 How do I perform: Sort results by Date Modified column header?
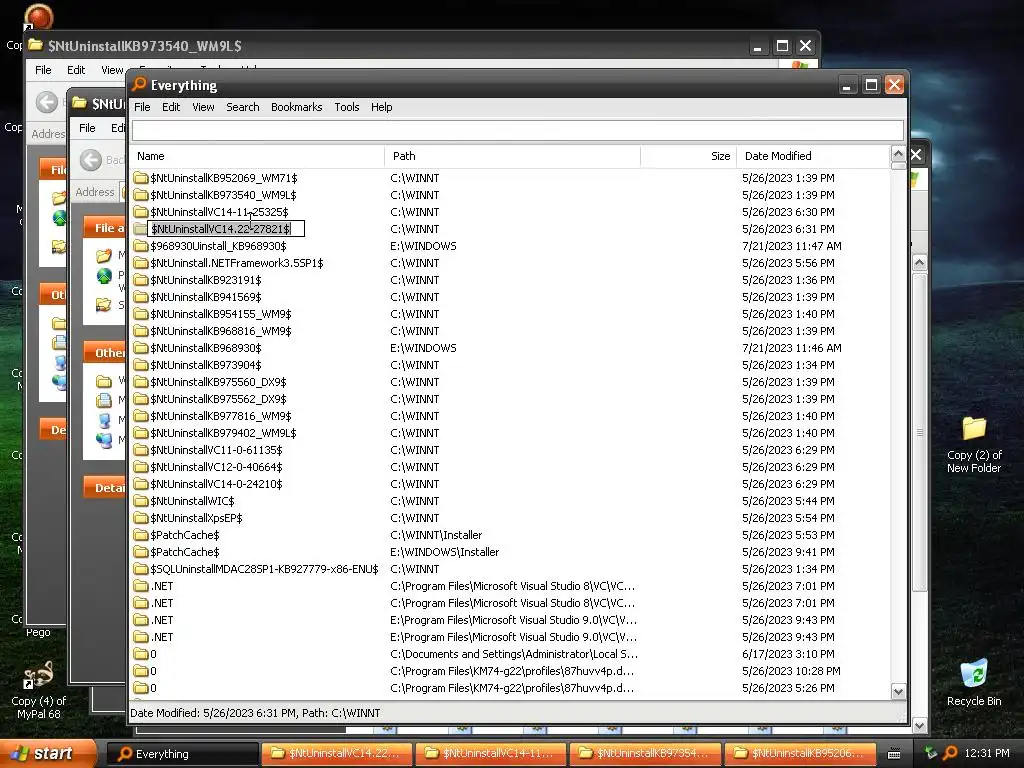[812, 156]
